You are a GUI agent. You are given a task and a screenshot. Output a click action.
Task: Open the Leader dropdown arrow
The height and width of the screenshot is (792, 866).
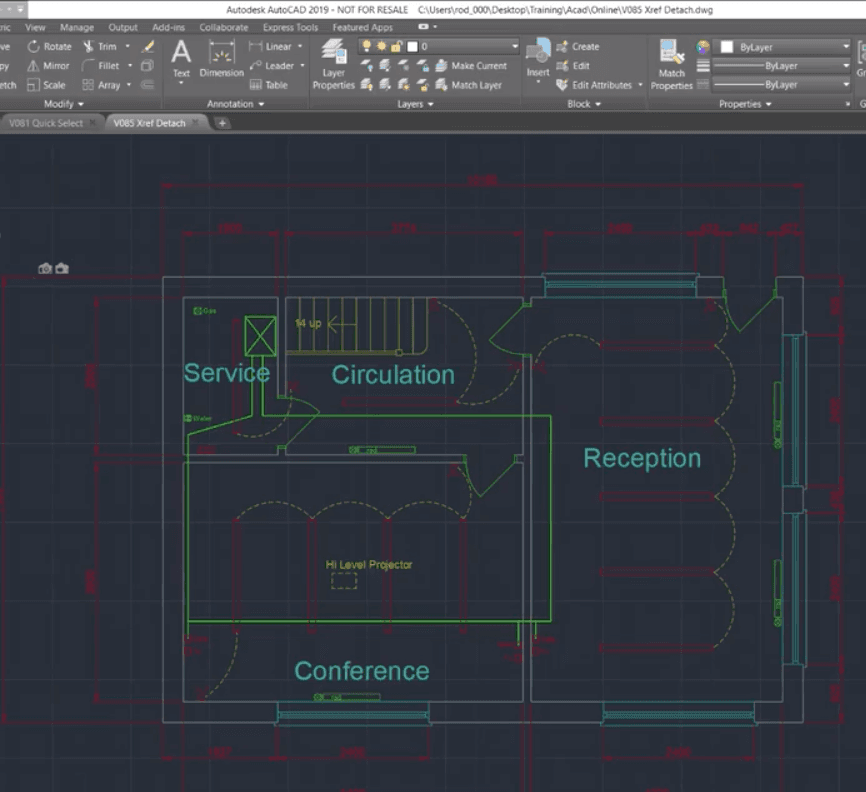[302, 66]
